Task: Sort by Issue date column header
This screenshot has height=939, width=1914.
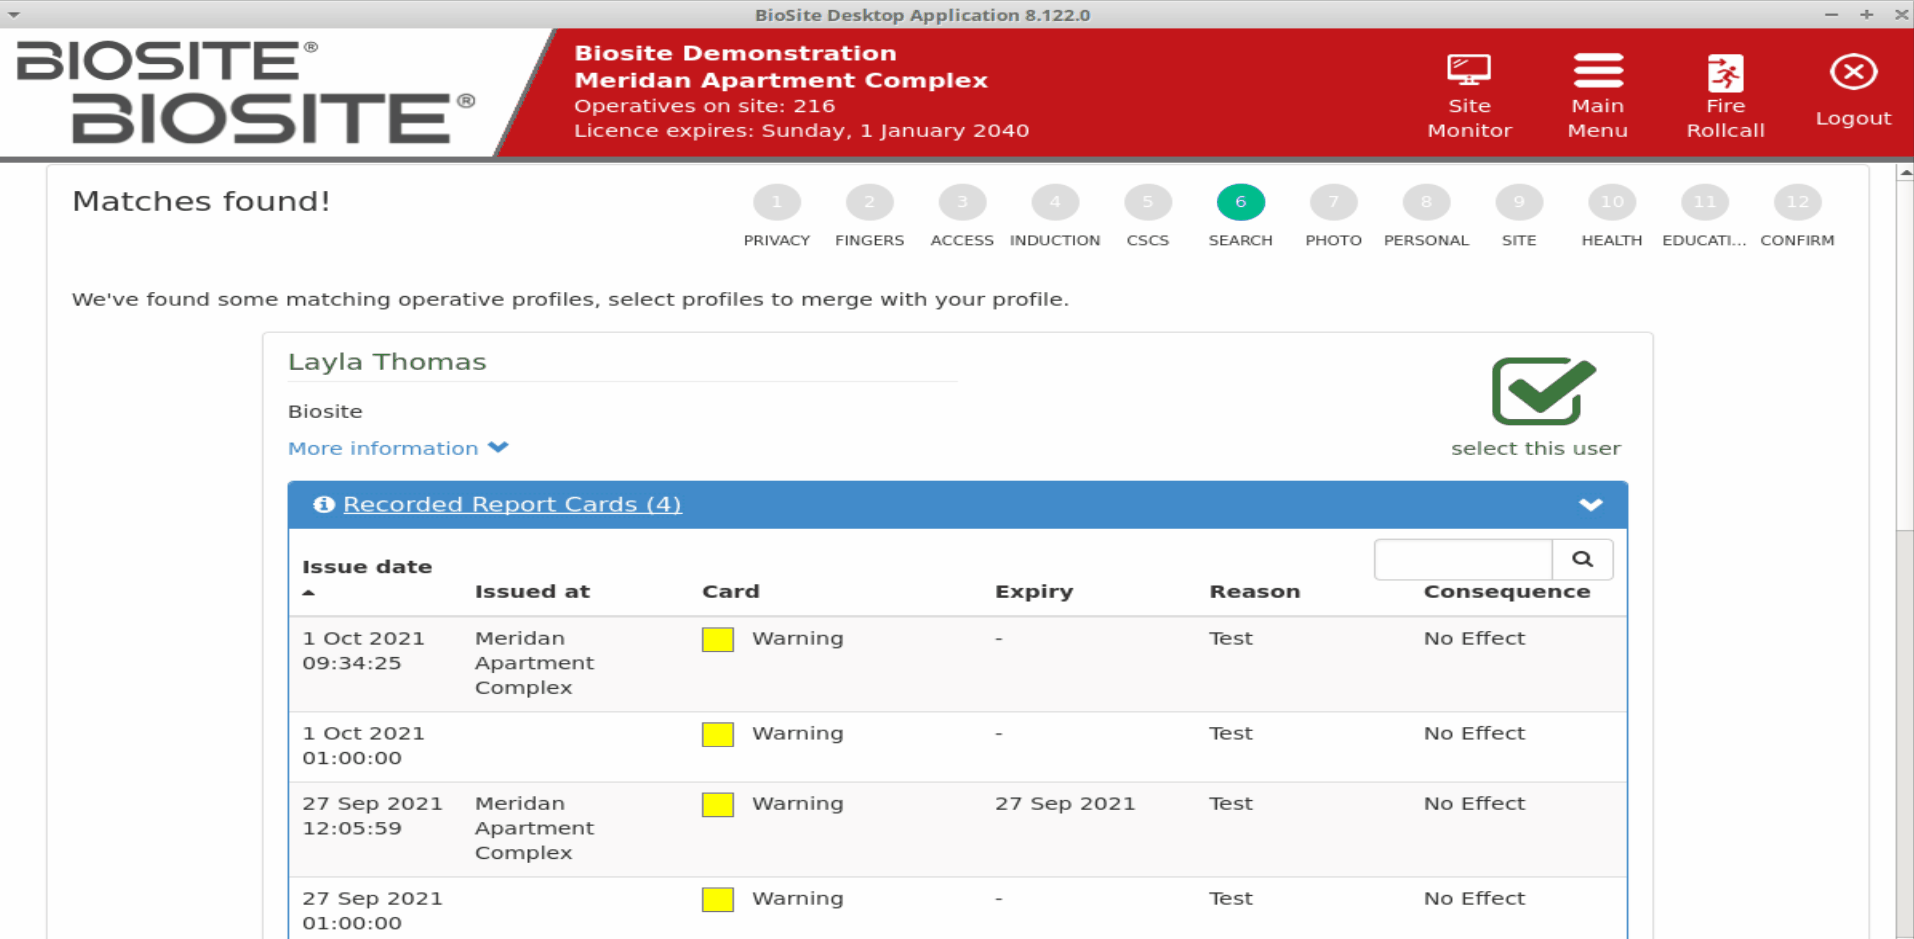Action: coord(367,567)
